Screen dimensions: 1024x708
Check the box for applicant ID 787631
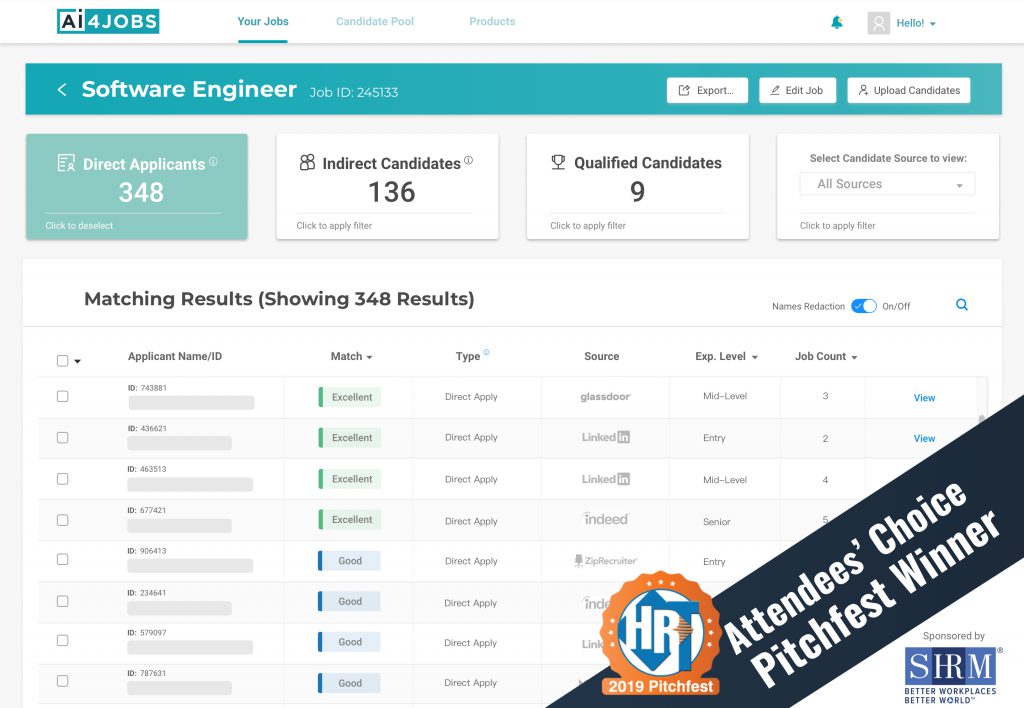63,681
